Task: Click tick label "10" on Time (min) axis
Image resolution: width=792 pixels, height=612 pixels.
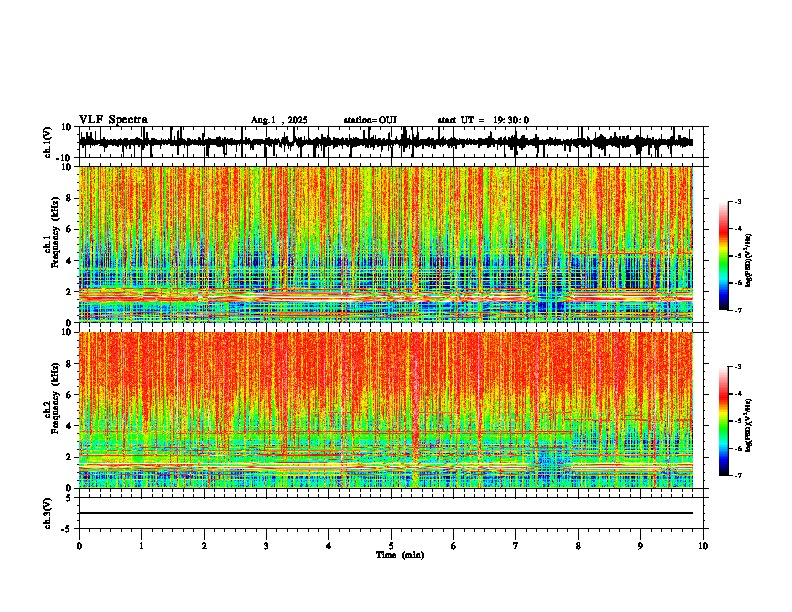Action: pos(703,546)
